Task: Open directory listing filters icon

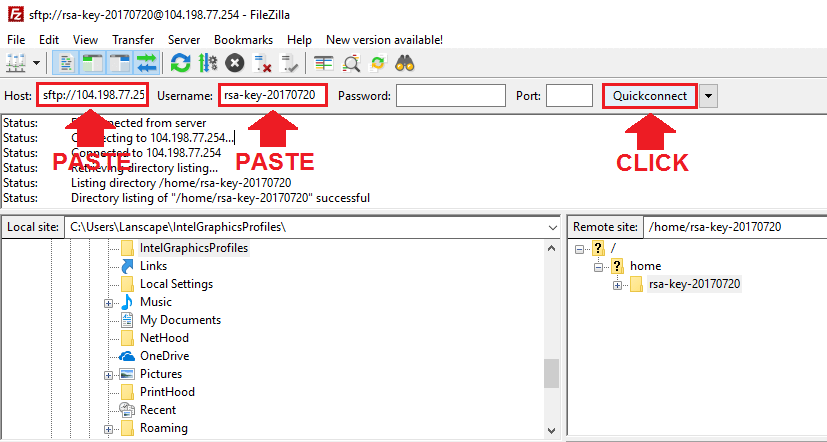Action: [x=323, y=64]
